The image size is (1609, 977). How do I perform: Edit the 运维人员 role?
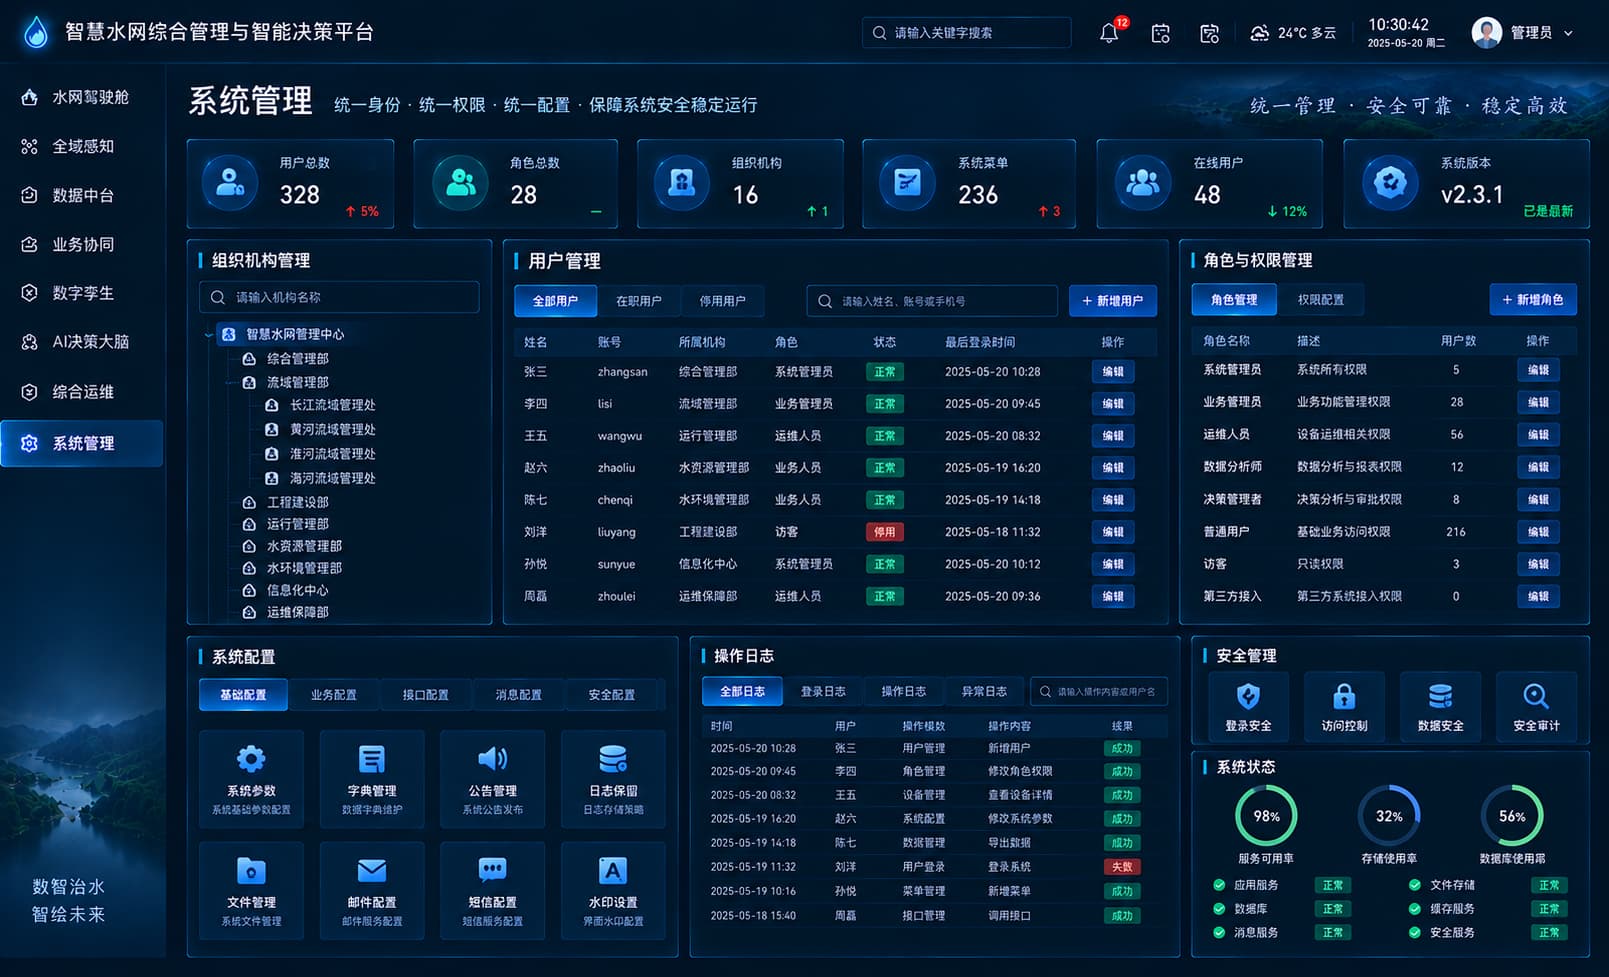click(x=1538, y=435)
